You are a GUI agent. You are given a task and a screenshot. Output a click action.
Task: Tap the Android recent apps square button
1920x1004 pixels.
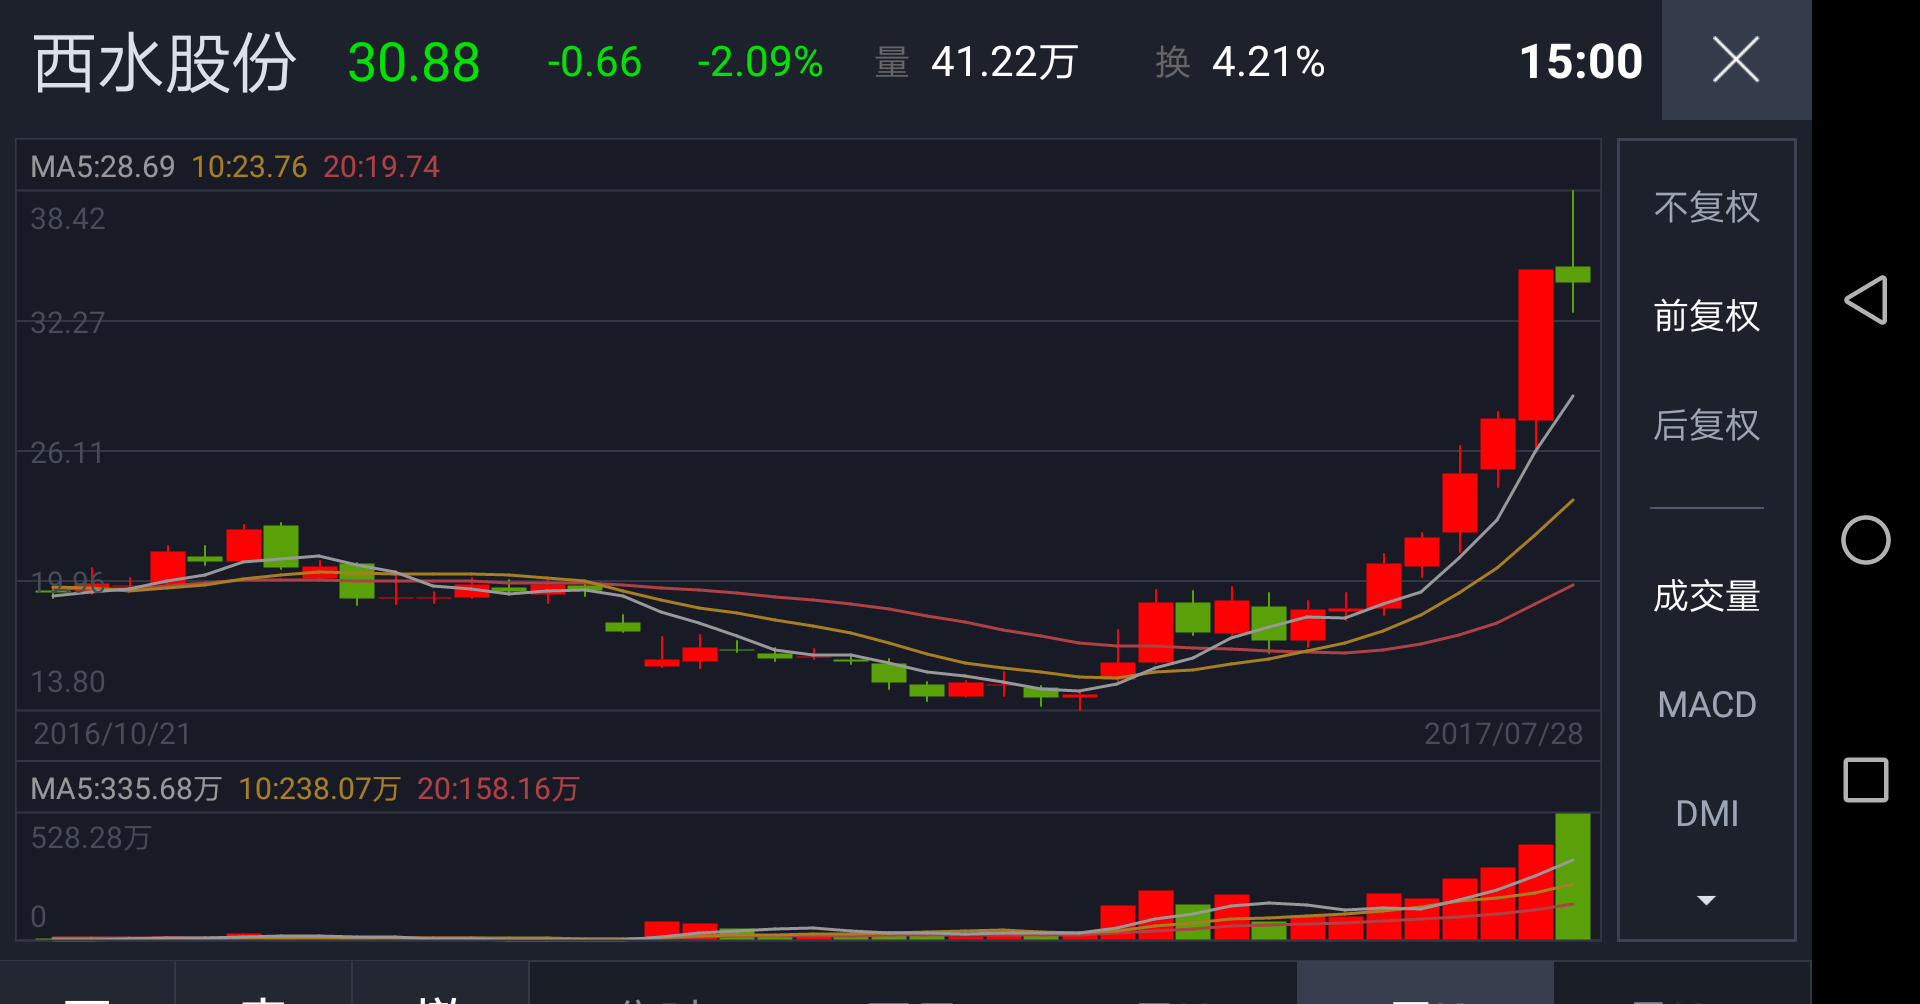[1866, 780]
